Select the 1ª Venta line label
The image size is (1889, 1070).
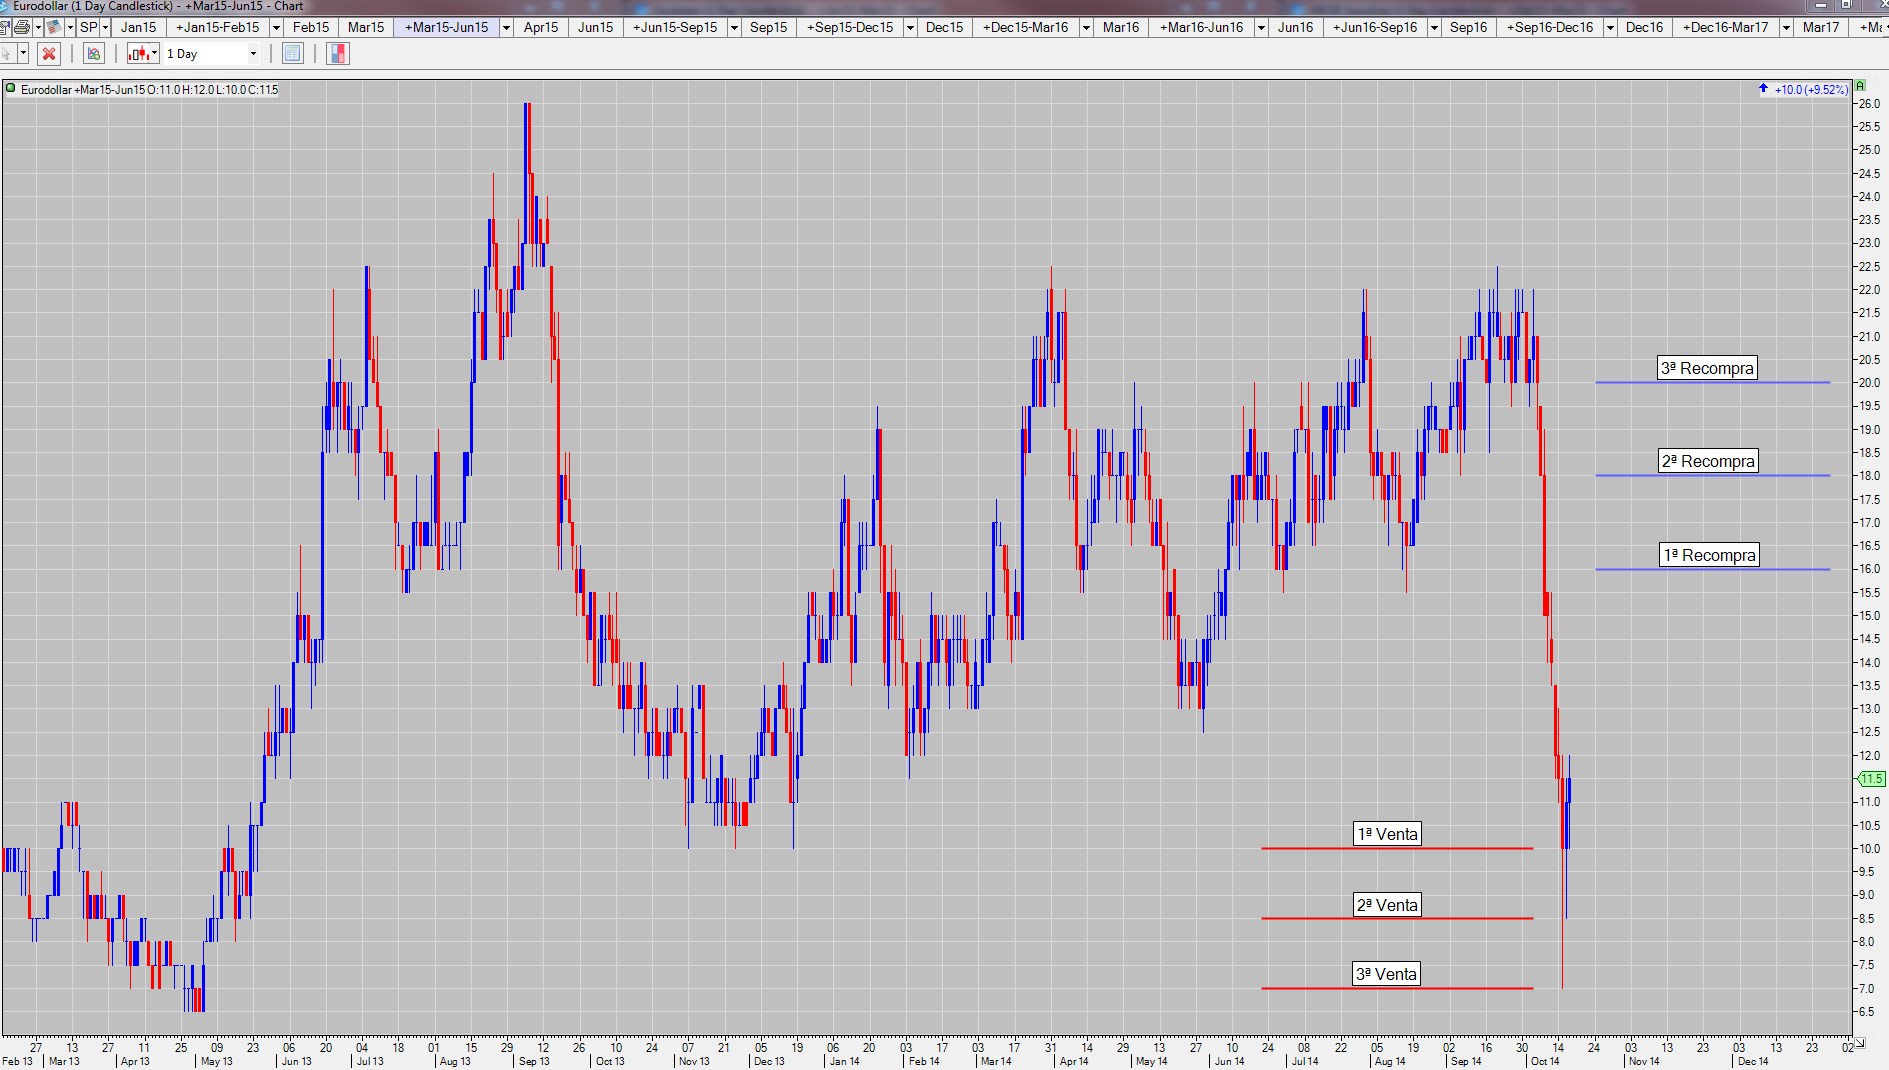point(1387,834)
